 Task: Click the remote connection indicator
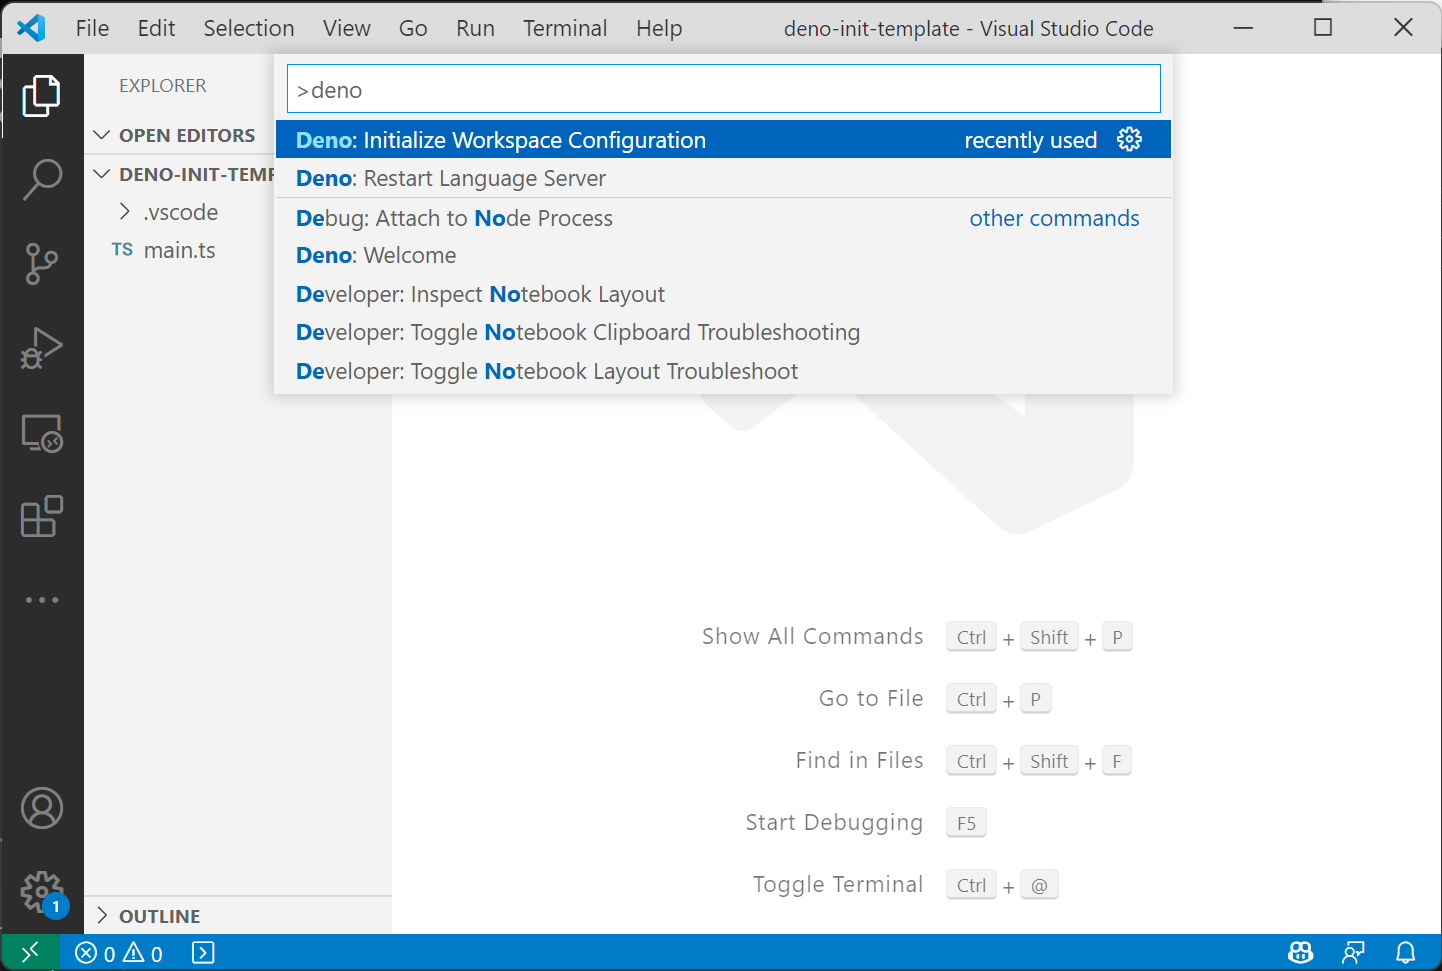pyautogui.click(x=30, y=952)
